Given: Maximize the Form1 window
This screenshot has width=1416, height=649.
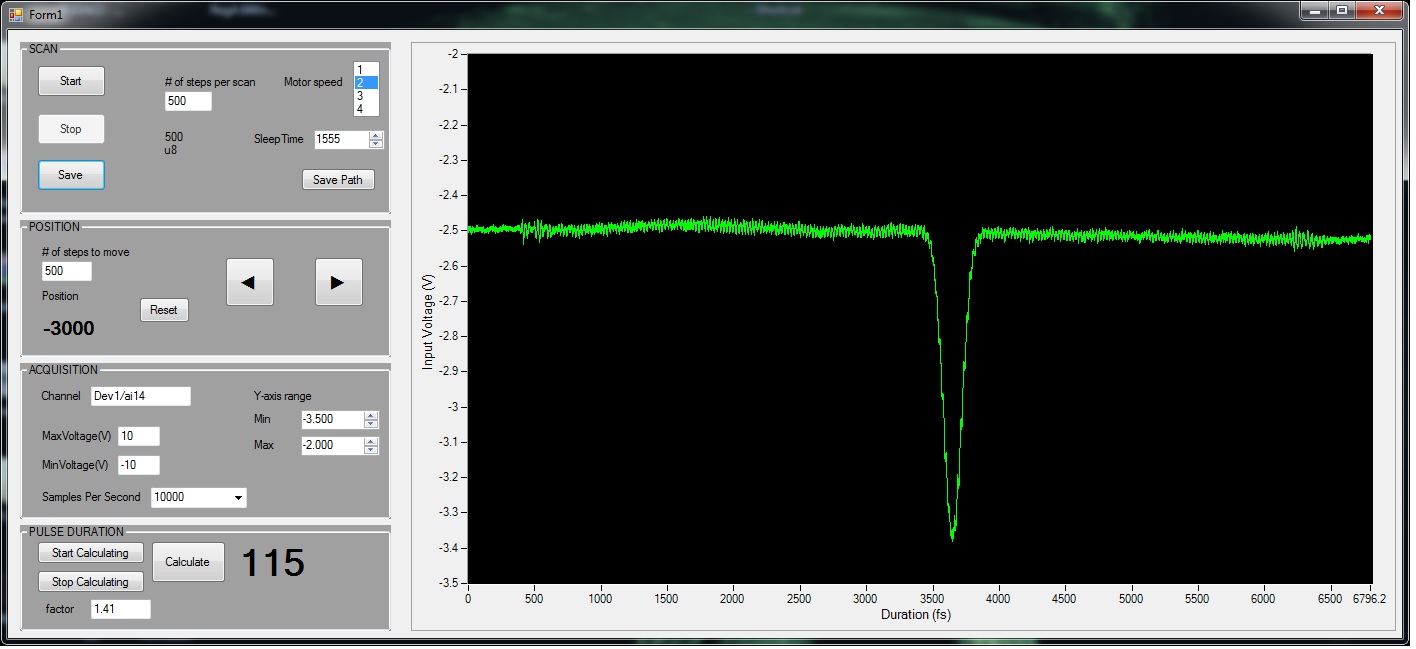Looking at the screenshot, I should [x=1341, y=10].
